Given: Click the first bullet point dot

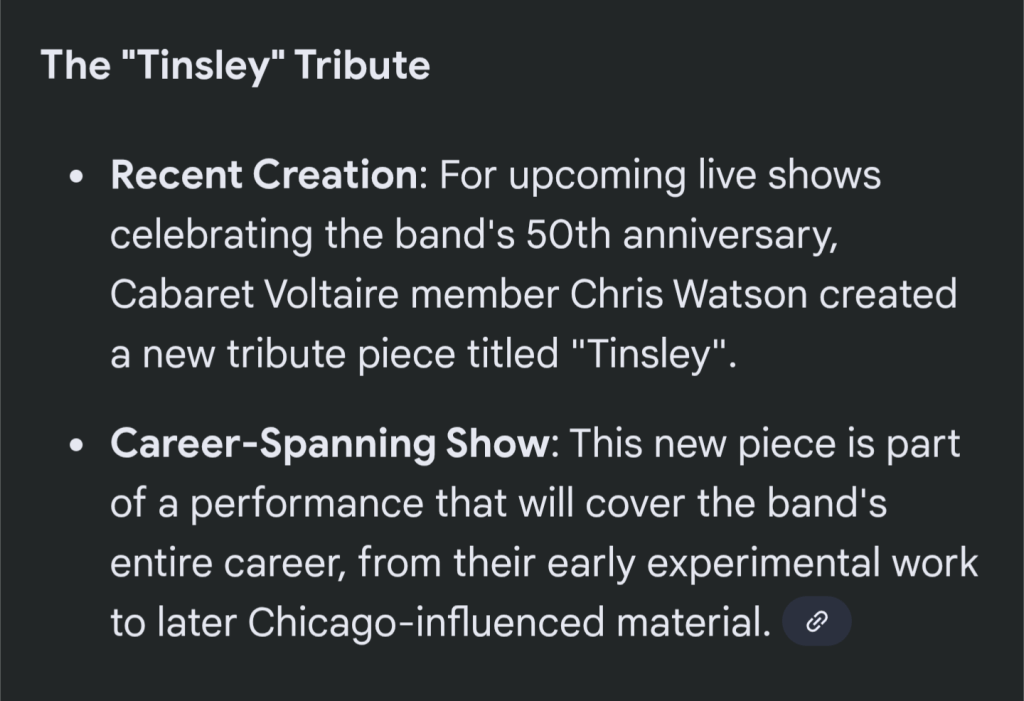Looking at the screenshot, I should pyautogui.click(x=76, y=178).
